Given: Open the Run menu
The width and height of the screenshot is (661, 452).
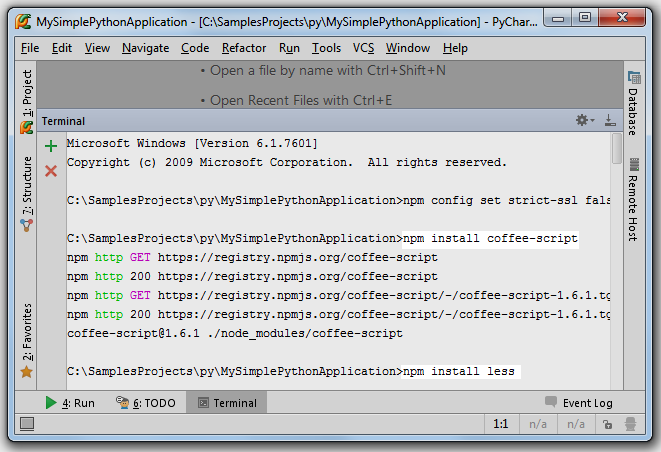Looking at the screenshot, I should (x=289, y=48).
